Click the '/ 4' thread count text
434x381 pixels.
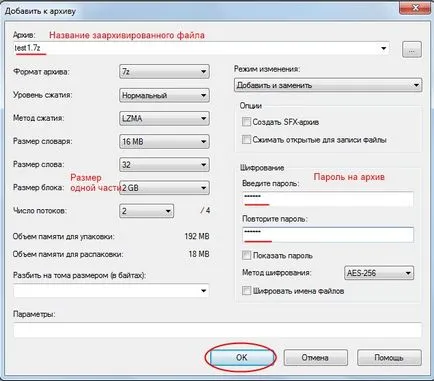[205, 211]
